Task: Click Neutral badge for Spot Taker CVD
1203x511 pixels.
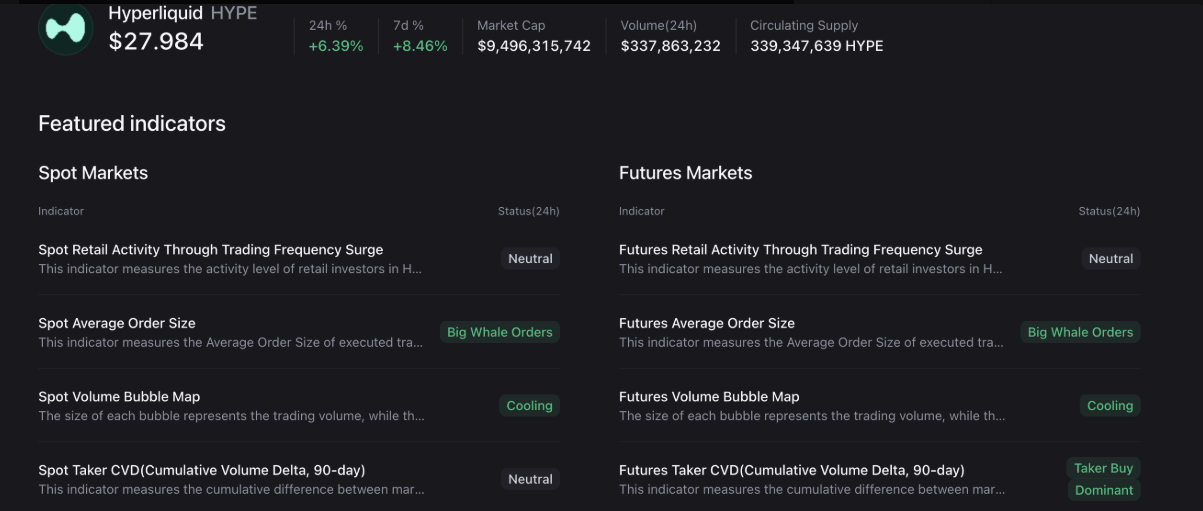Action: pos(530,479)
